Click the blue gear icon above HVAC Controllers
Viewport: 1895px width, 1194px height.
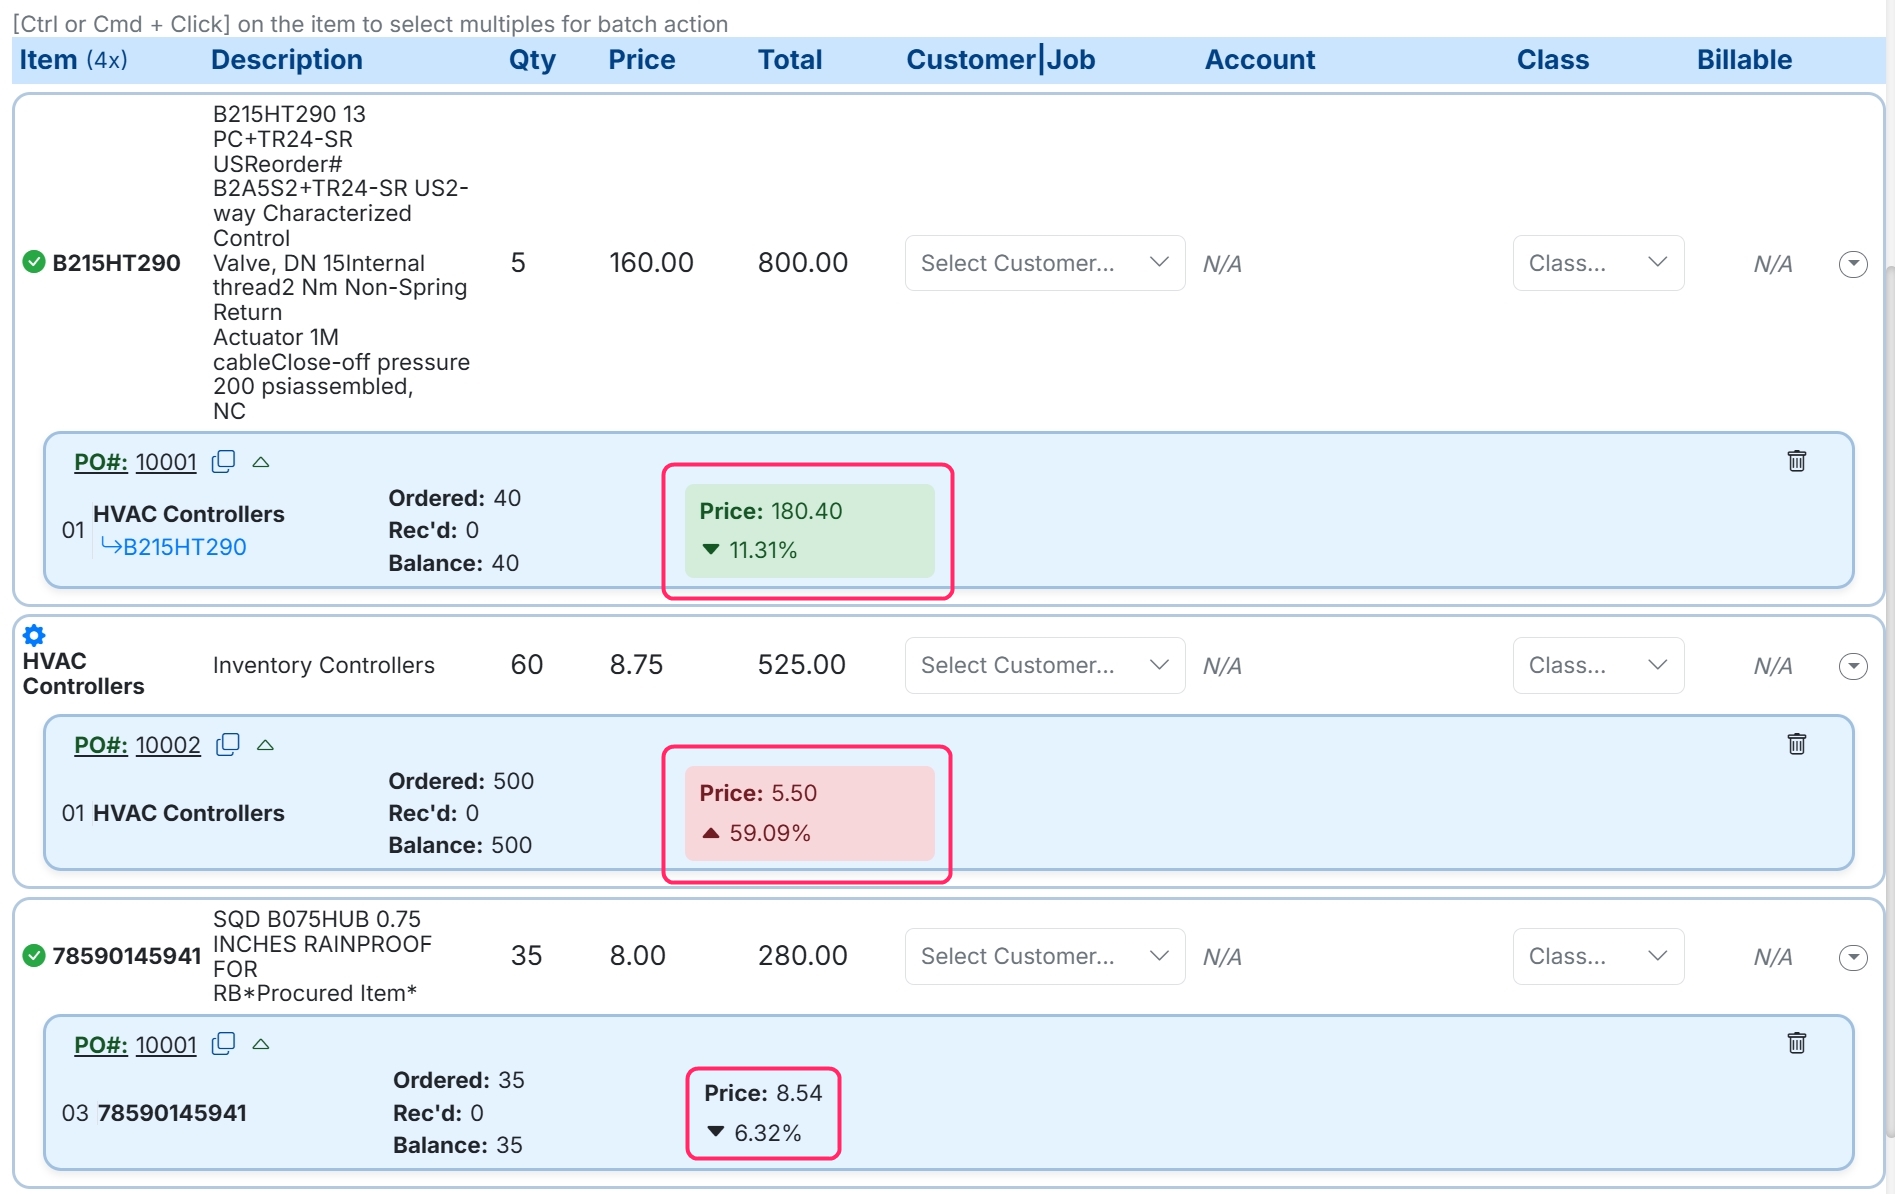click(34, 635)
